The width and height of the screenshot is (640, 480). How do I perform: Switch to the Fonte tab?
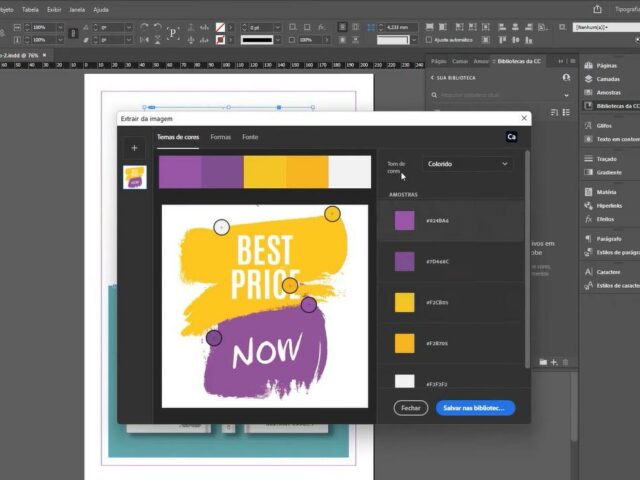(x=250, y=137)
